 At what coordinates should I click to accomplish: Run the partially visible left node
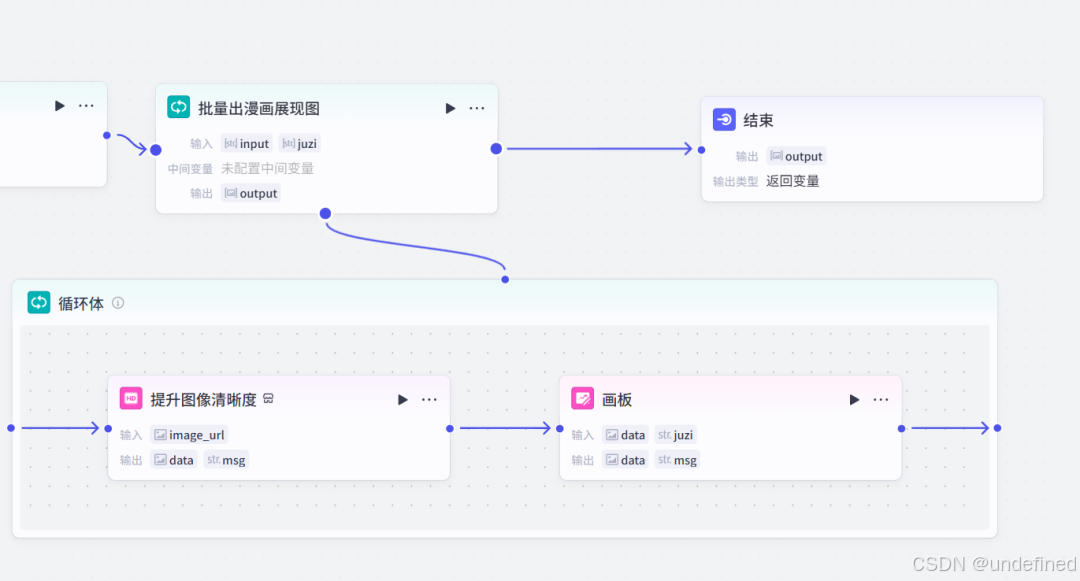59,105
